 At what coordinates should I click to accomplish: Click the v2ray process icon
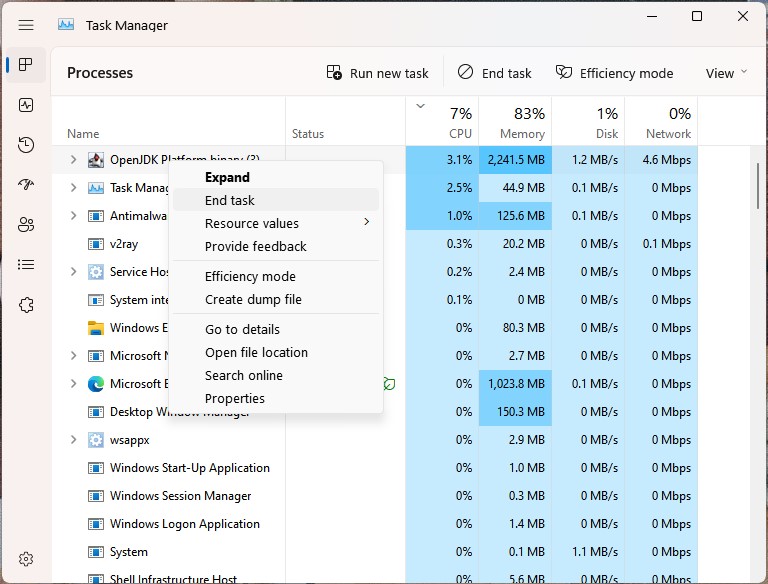click(96, 243)
